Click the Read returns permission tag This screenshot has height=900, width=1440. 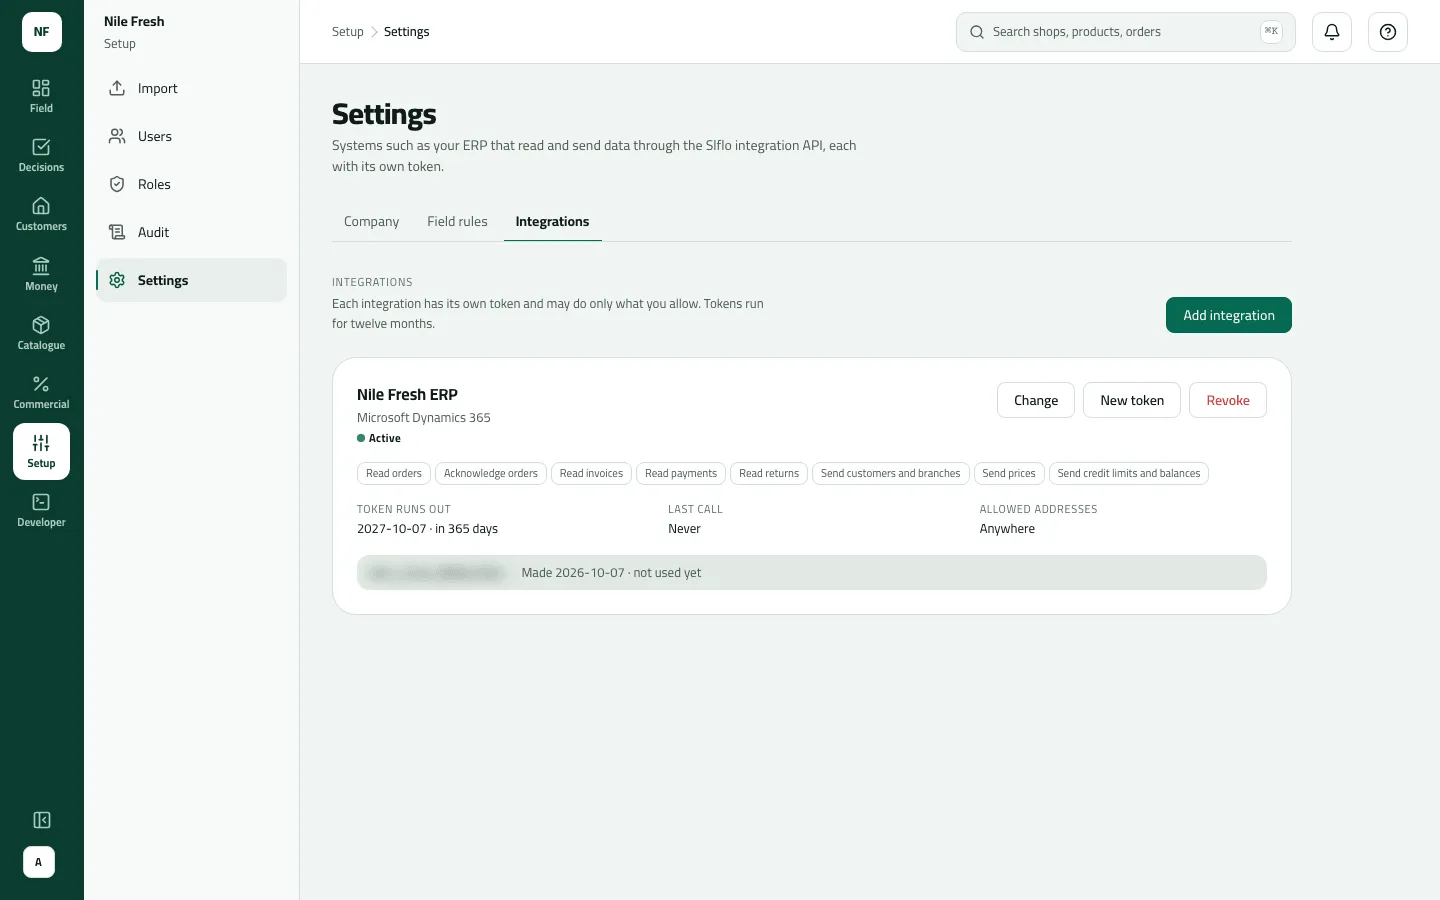pos(769,473)
